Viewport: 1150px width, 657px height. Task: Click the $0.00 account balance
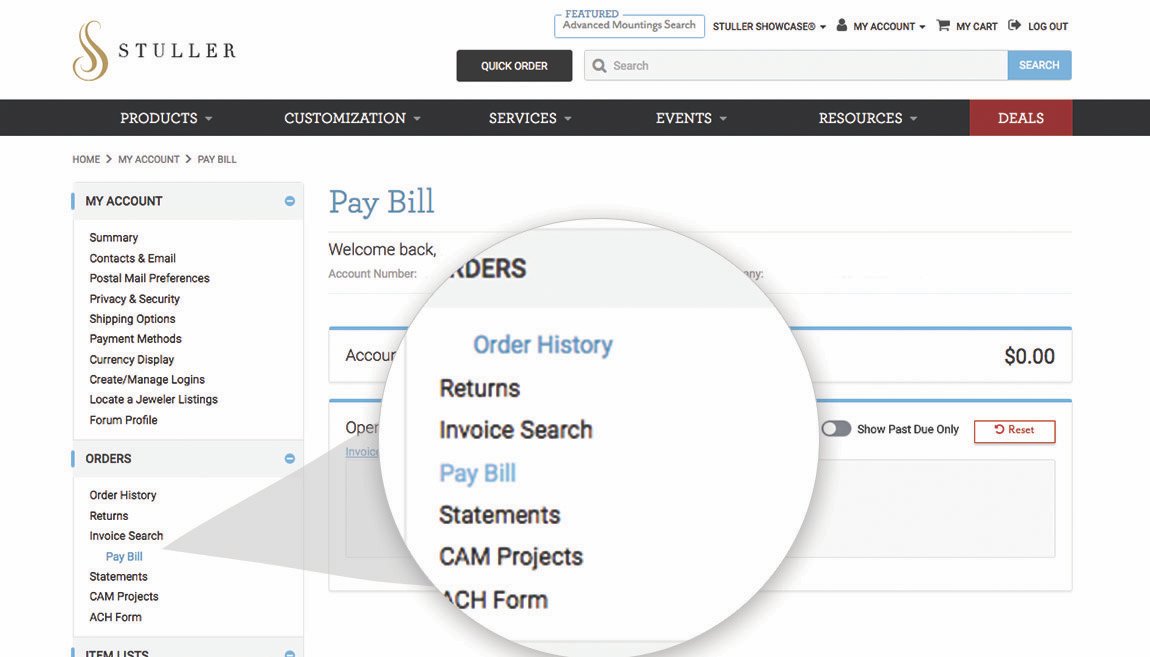(x=1029, y=356)
